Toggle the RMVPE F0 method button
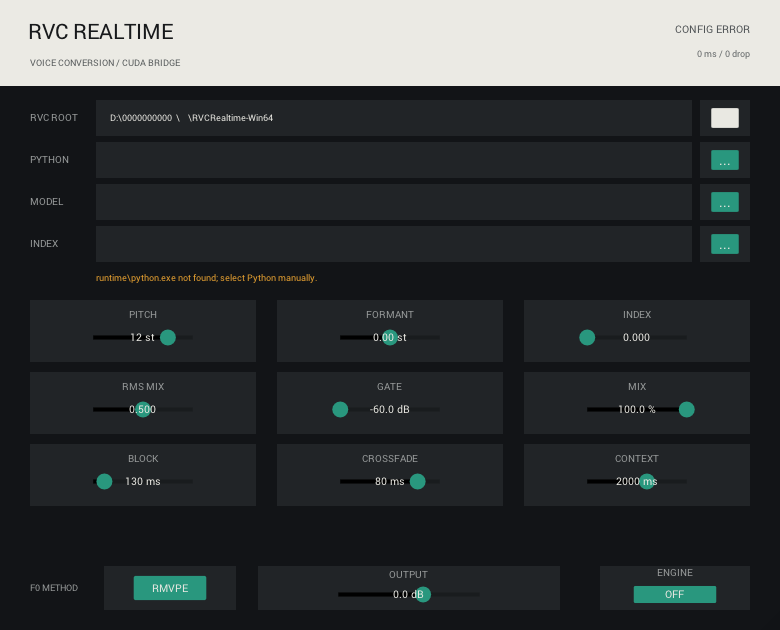 pyautogui.click(x=170, y=588)
